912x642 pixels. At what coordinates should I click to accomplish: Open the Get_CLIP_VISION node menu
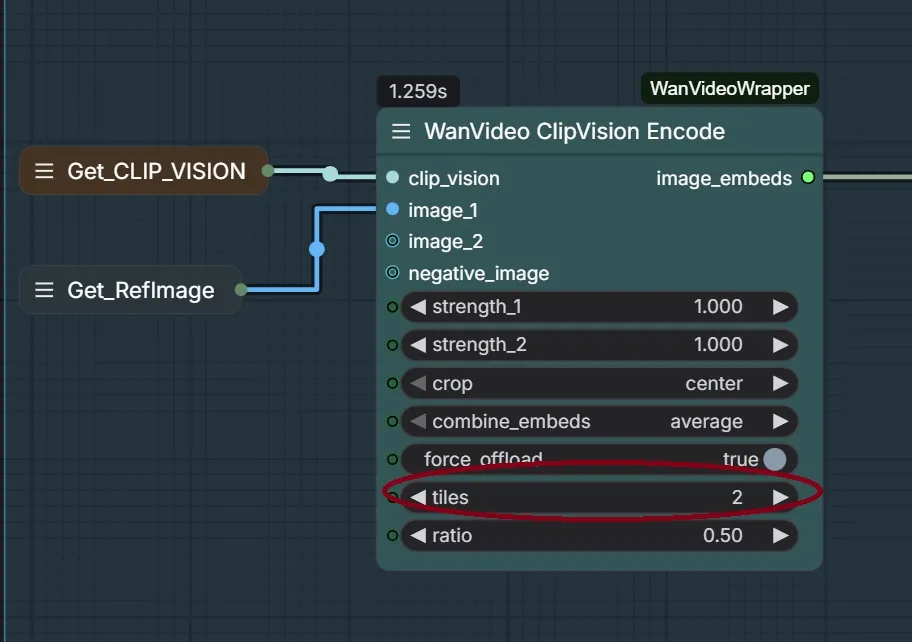44,170
